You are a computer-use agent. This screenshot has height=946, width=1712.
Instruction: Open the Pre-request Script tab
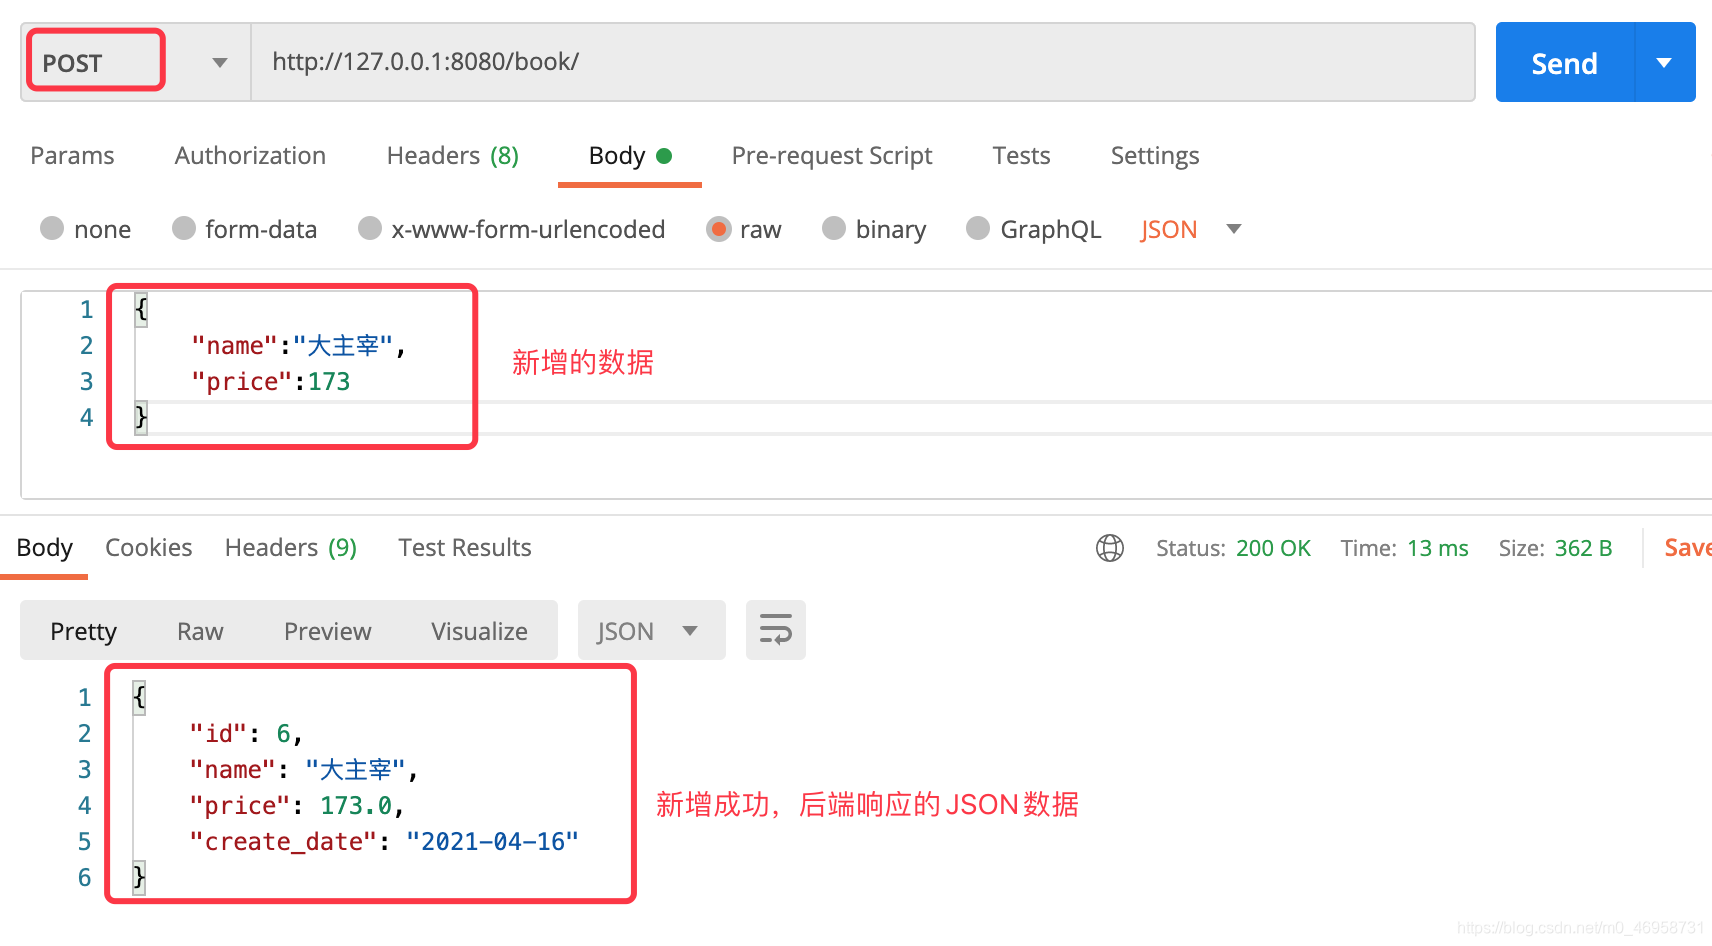pos(832,156)
